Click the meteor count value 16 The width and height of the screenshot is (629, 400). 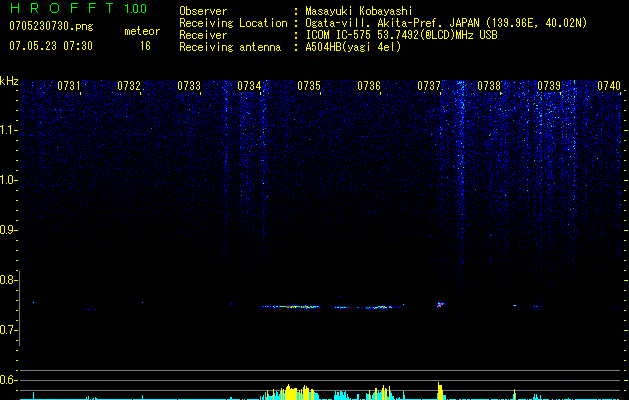tap(145, 46)
